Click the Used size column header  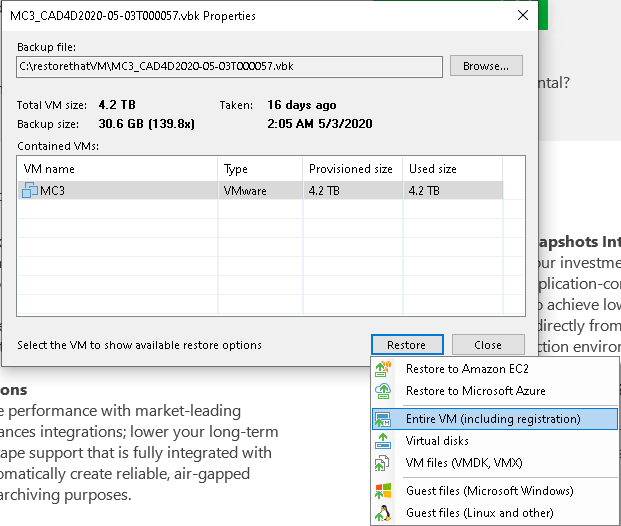click(x=453, y=169)
